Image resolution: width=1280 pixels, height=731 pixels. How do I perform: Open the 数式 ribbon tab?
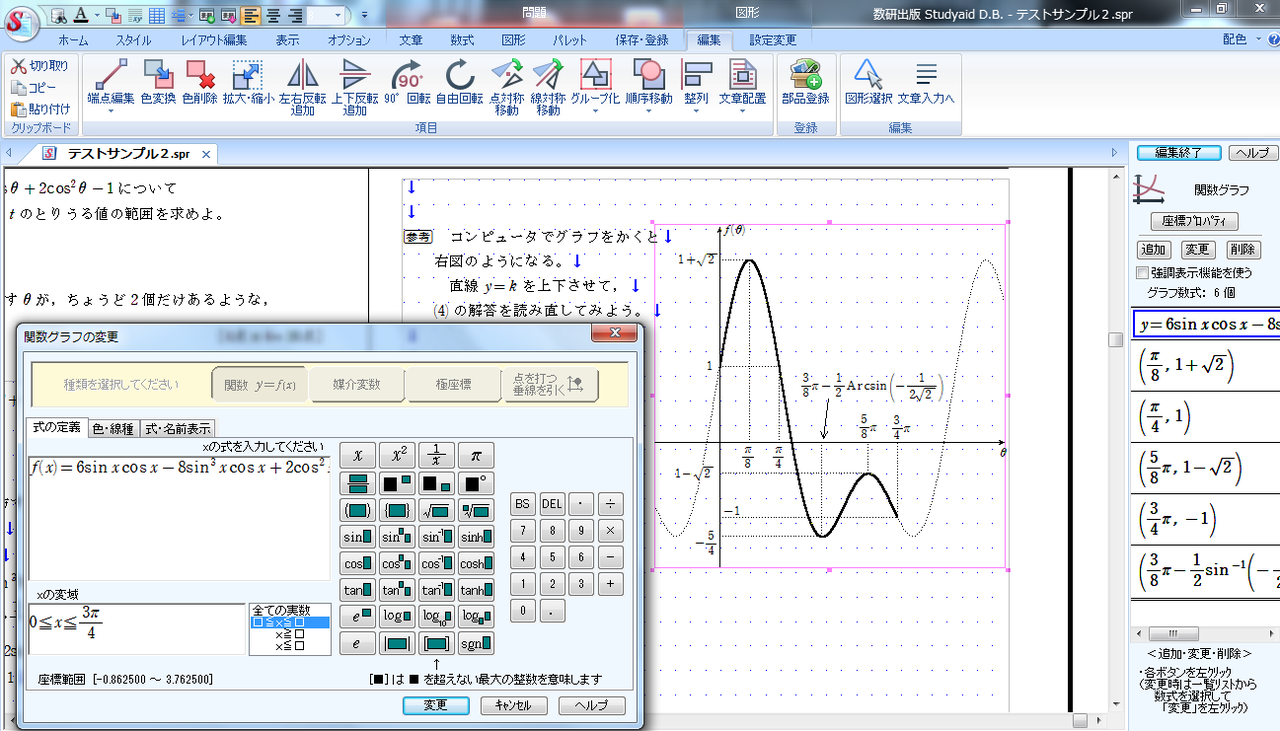coord(462,41)
